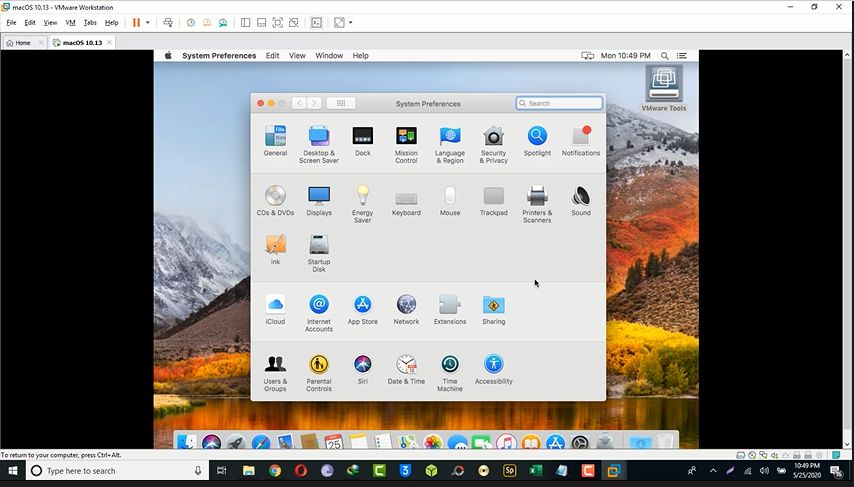Open the Sound preference pane

click(x=581, y=200)
